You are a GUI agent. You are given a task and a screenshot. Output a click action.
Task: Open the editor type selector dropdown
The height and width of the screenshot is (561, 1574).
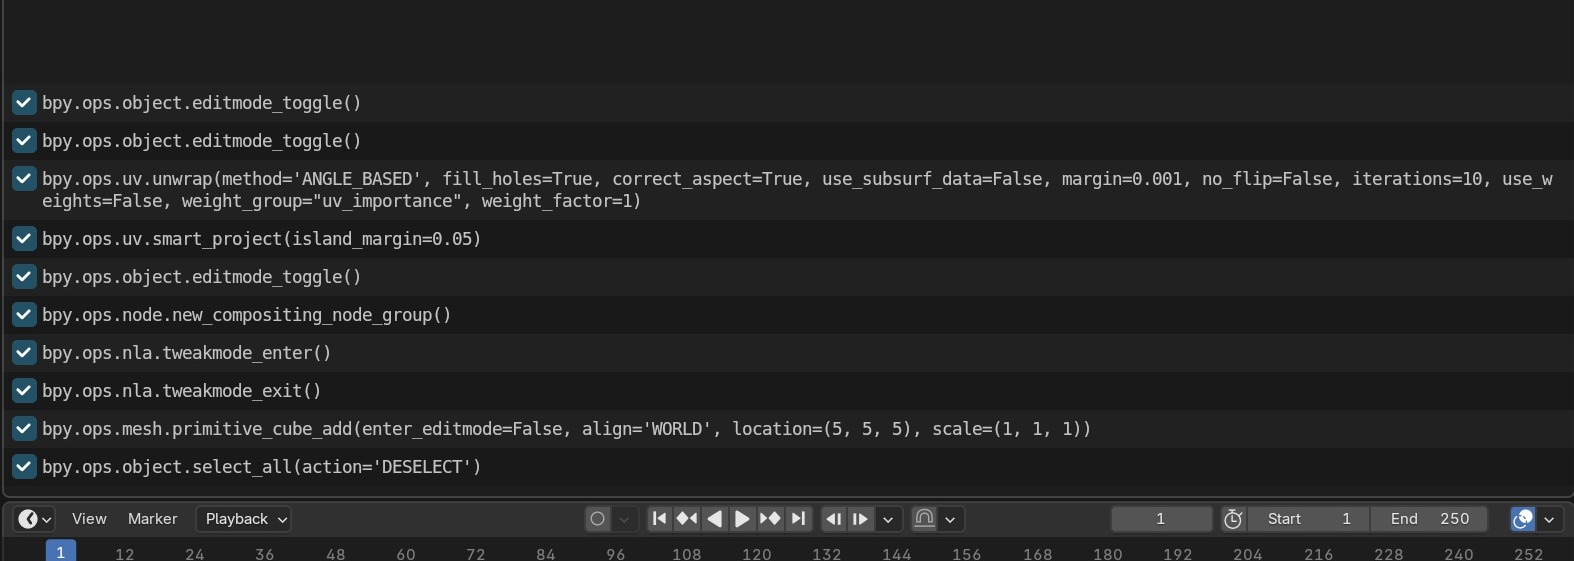coord(34,519)
